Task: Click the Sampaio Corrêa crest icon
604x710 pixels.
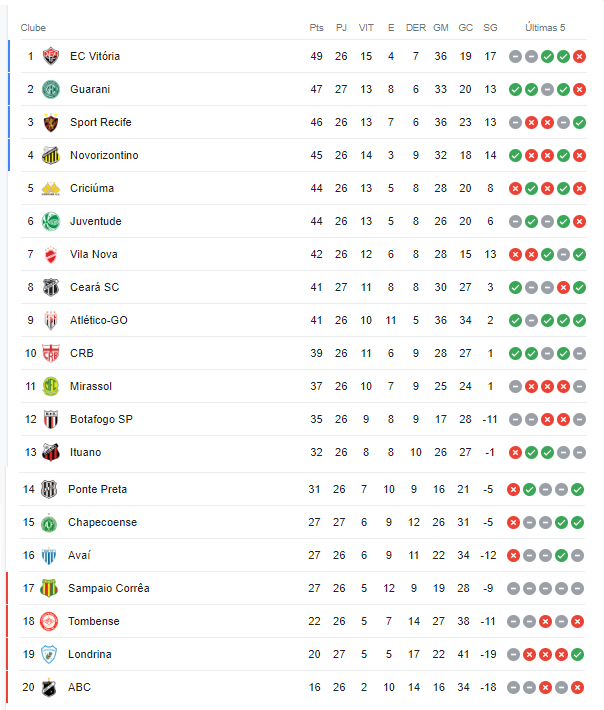Action: (49, 588)
